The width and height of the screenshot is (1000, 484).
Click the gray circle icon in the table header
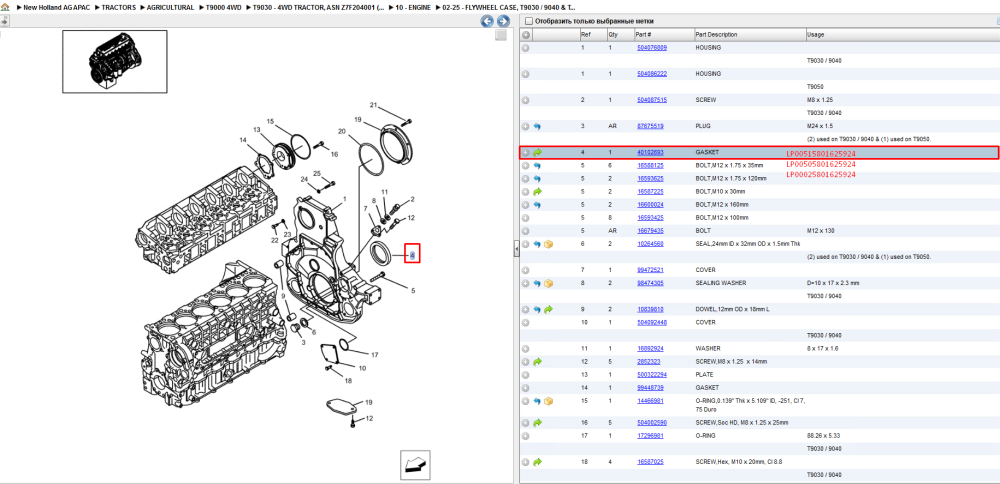pyautogui.click(x=526, y=34)
